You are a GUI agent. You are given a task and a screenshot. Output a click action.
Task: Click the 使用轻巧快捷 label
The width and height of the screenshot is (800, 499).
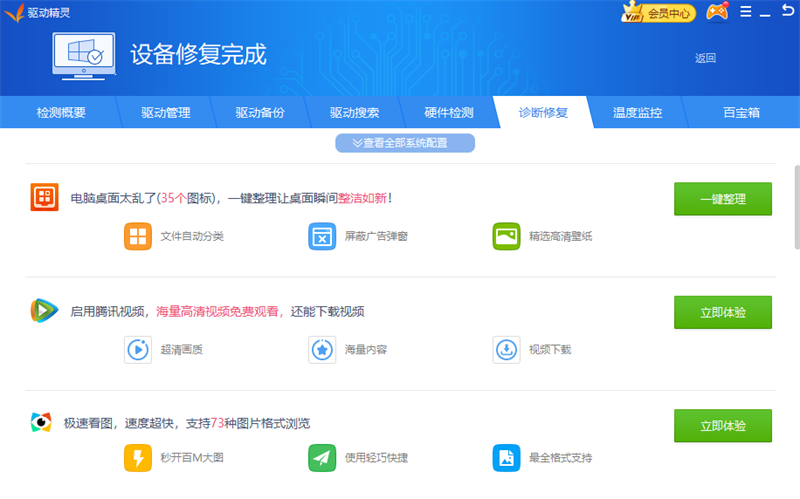coord(376,458)
